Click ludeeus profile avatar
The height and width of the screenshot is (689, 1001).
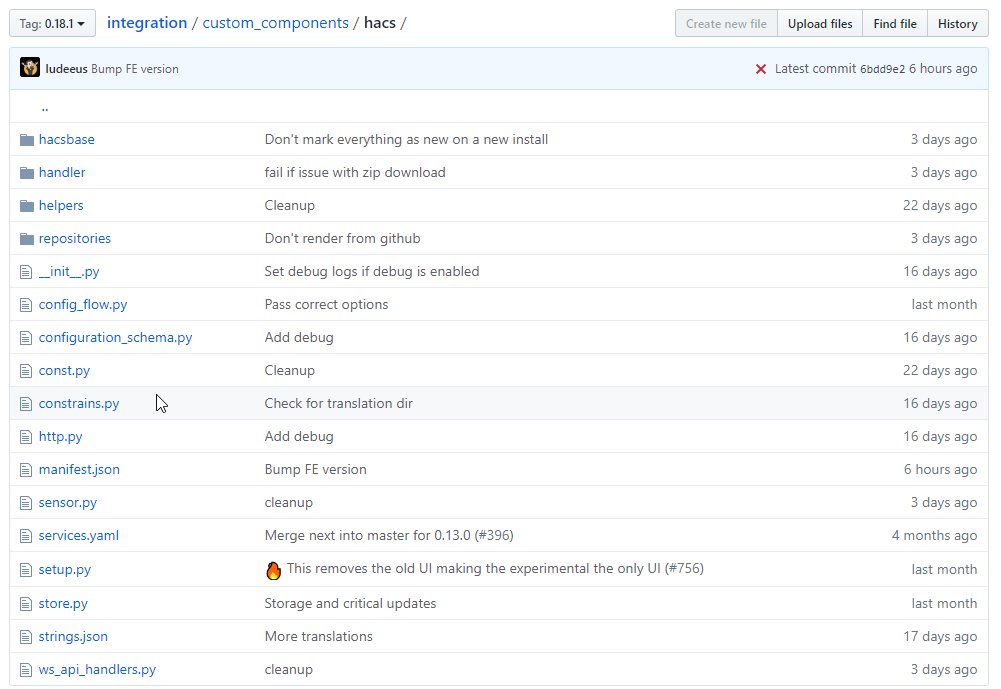(x=30, y=68)
